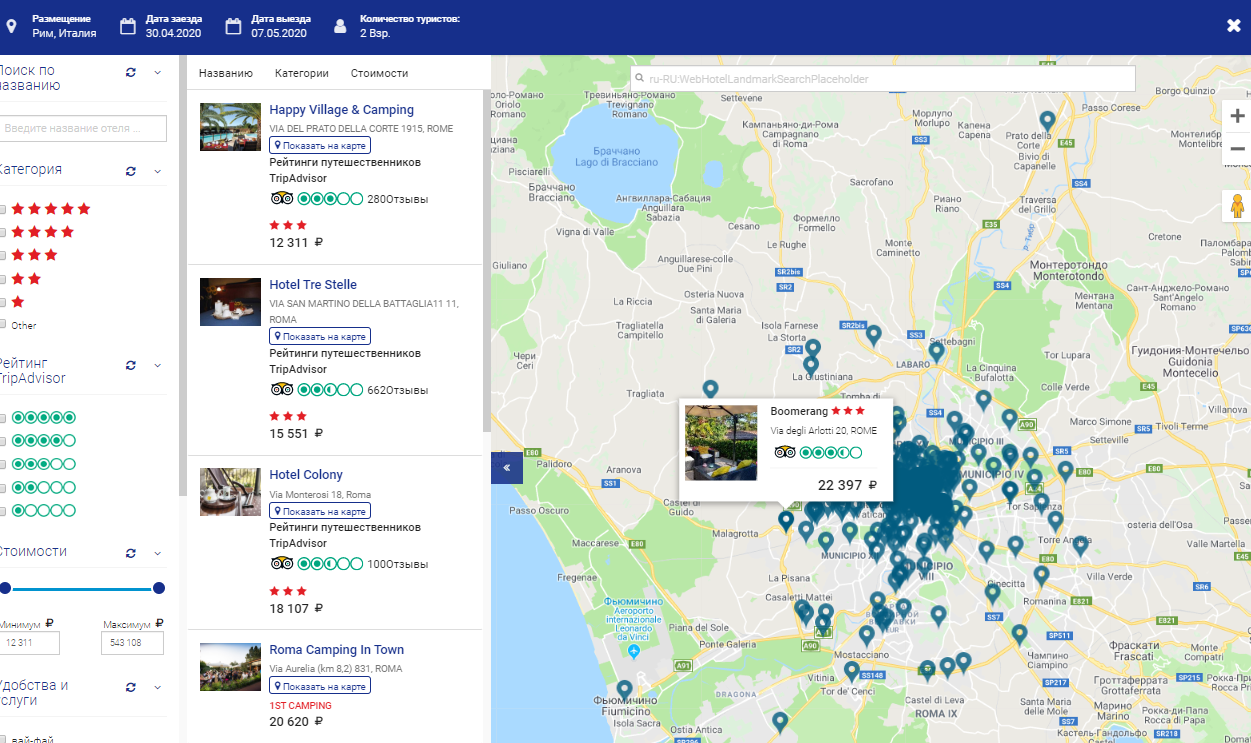Check the five-circle TripAdvisor rating checkbox
Screen dimensions: 1251x743
(x=3, y=417)
